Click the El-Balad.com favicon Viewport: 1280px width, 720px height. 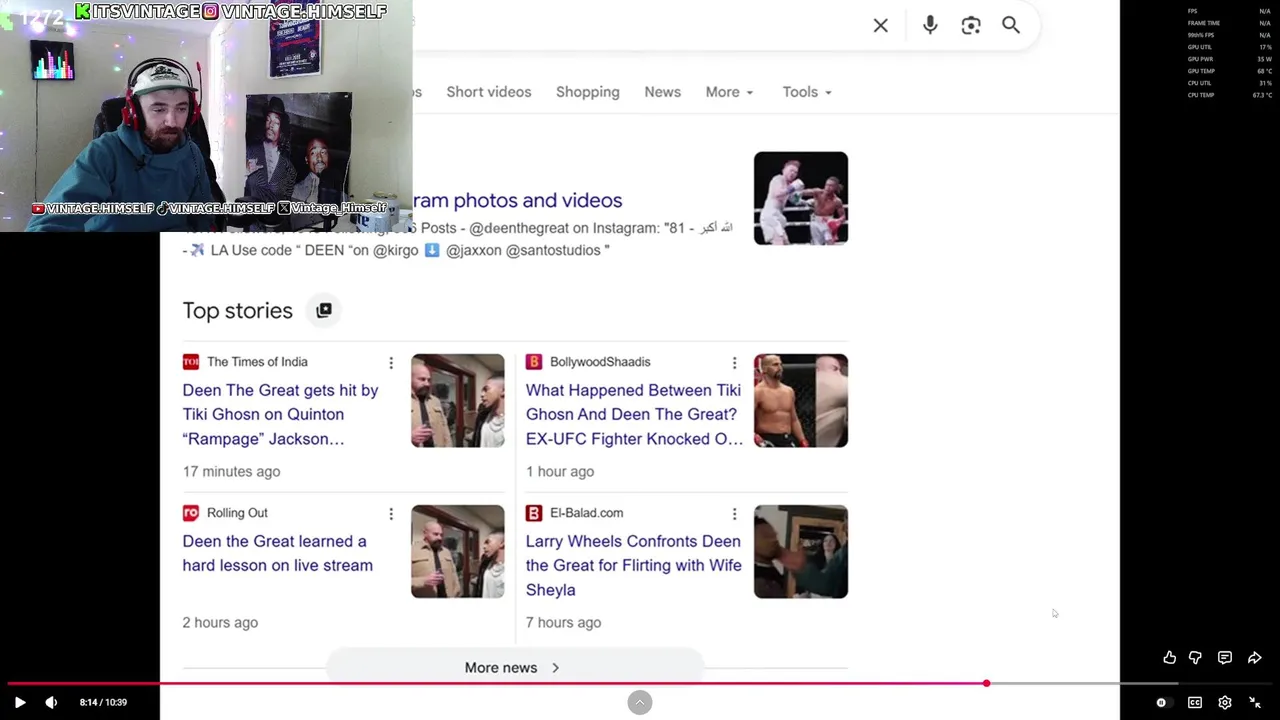[533, 513]
